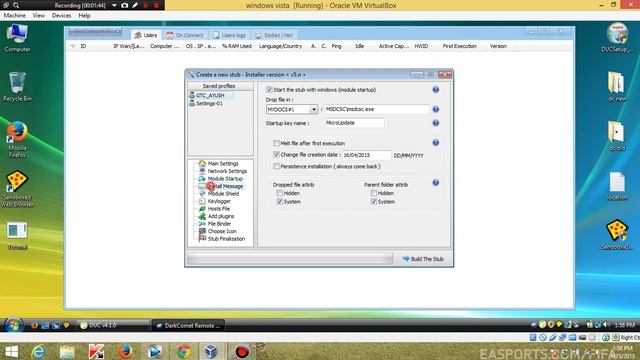This screenshot has width=640, height=360.
Task: Switch to DarkComet Remote taskbar item
Action: click(x=189, y=325)
